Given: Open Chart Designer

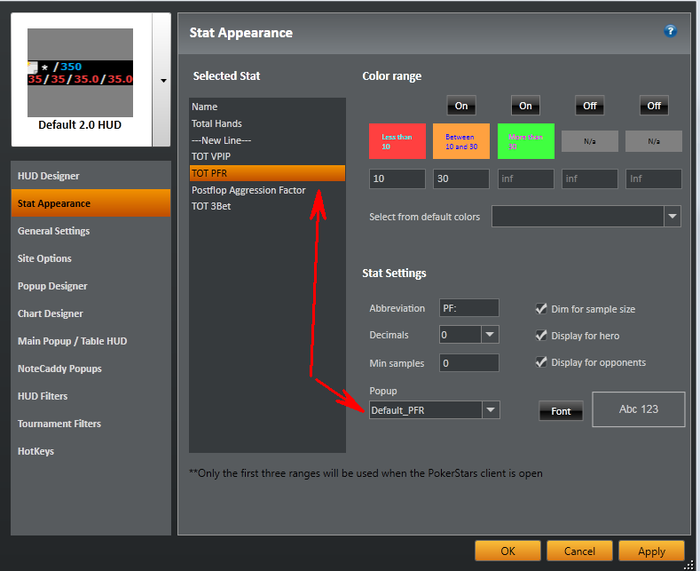Looking at the screenshot, I should tap(91, 313).
